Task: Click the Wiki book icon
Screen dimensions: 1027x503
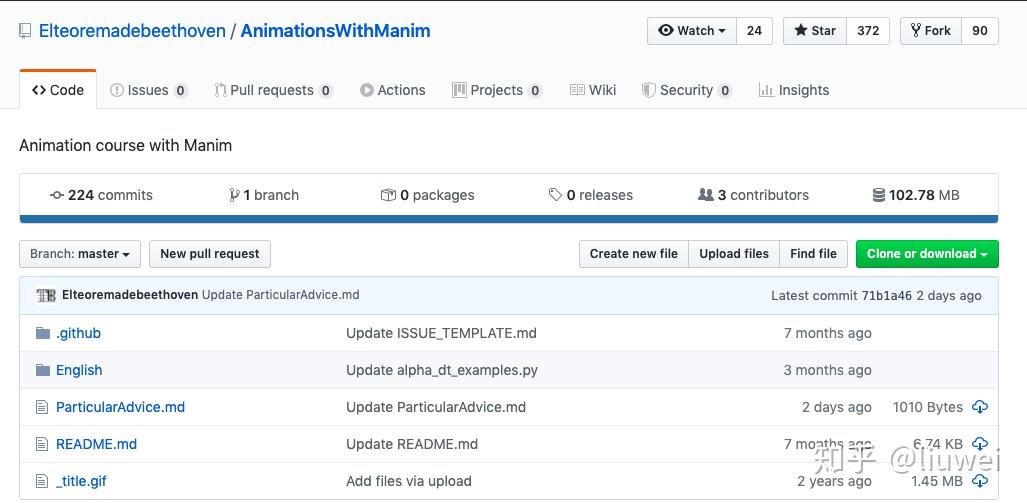Action: coord(577,90)
